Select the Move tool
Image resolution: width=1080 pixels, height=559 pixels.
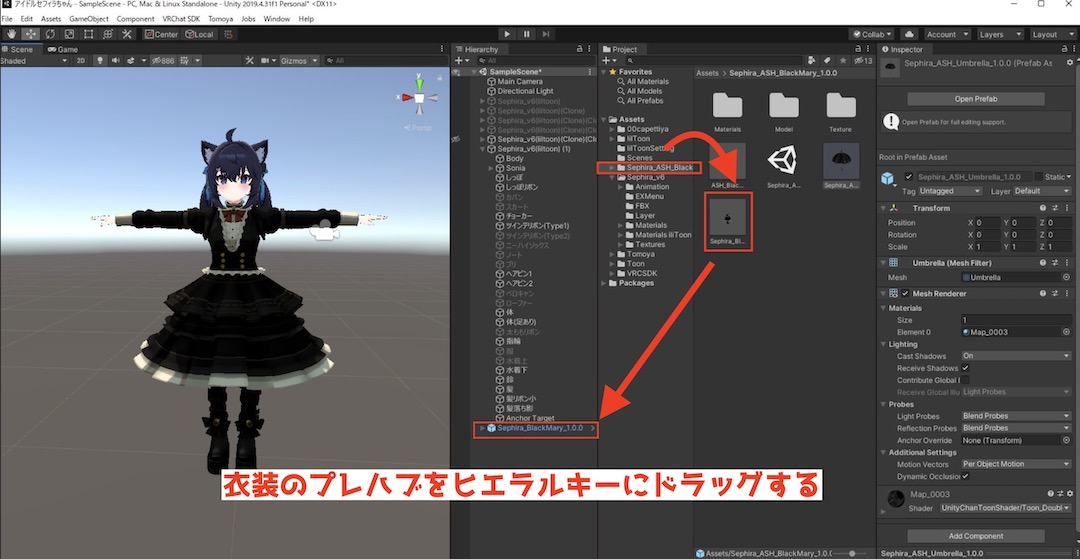31,34
